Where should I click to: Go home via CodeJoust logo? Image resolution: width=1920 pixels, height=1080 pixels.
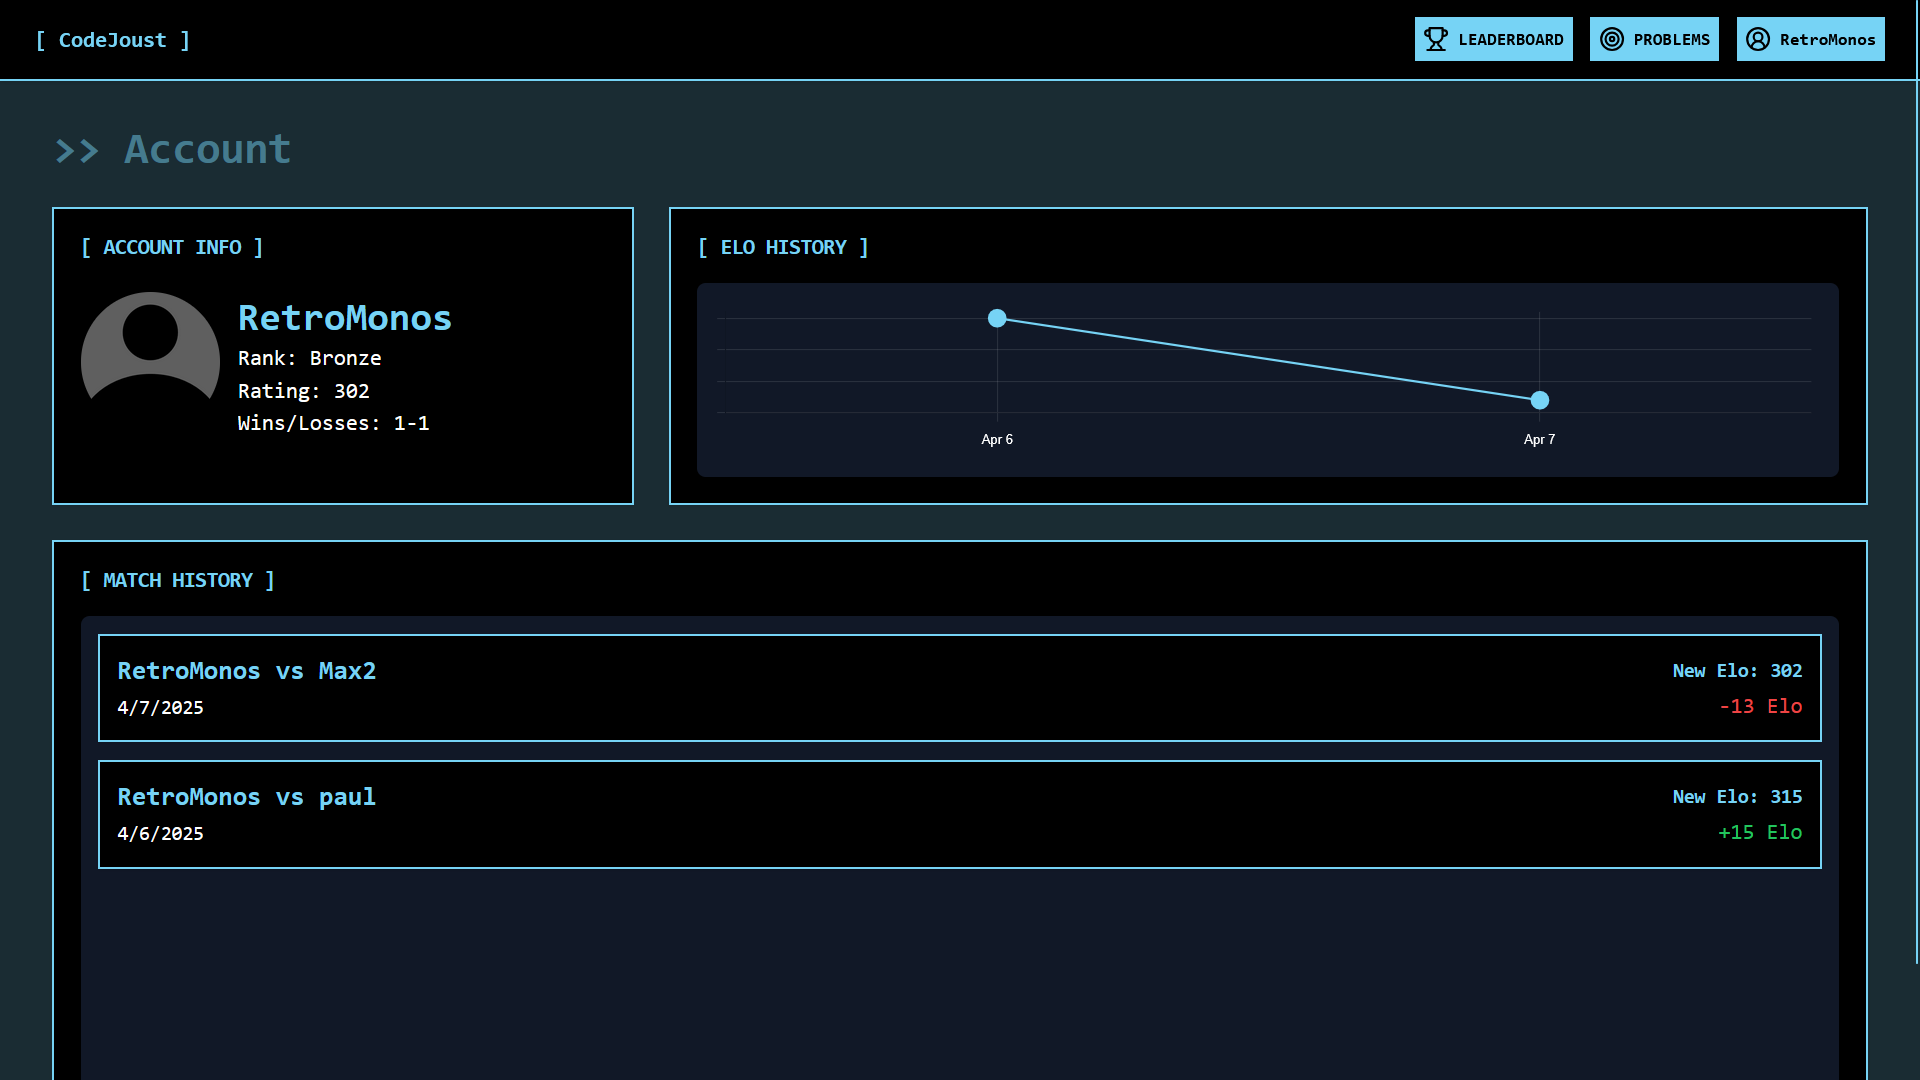pos(112,40)
